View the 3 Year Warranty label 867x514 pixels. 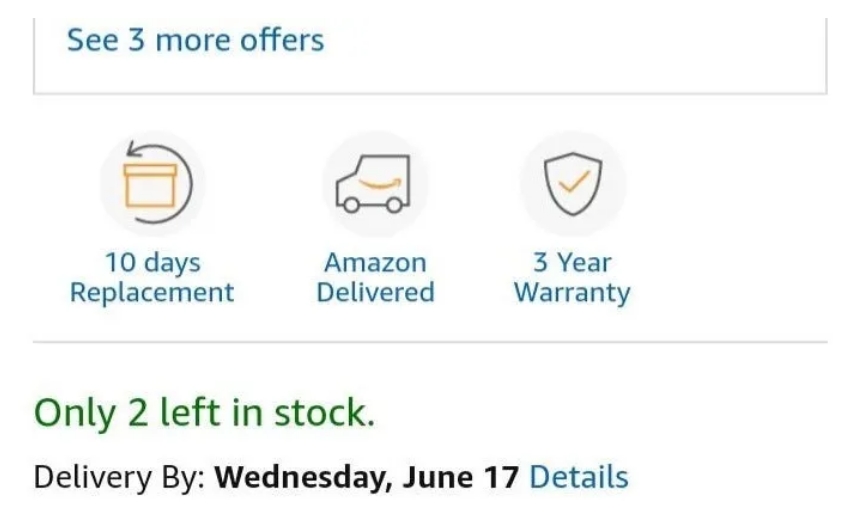[x=572, y=278]
